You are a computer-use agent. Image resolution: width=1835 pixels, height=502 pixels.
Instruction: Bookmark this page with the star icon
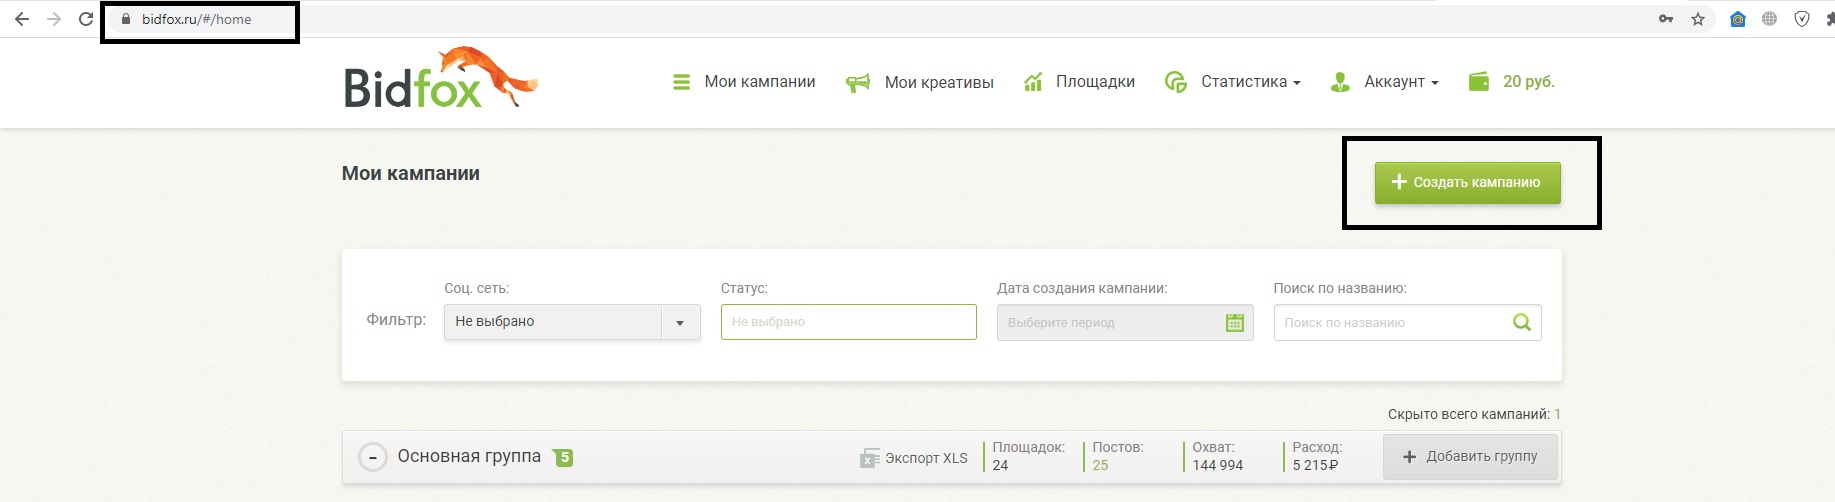point(1698,19)
